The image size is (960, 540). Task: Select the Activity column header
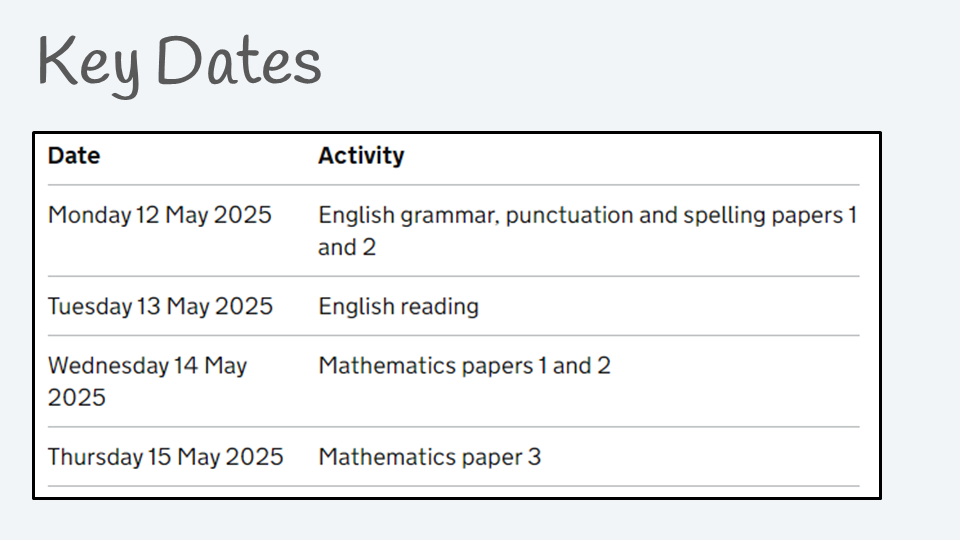click(x=361, y=156)
